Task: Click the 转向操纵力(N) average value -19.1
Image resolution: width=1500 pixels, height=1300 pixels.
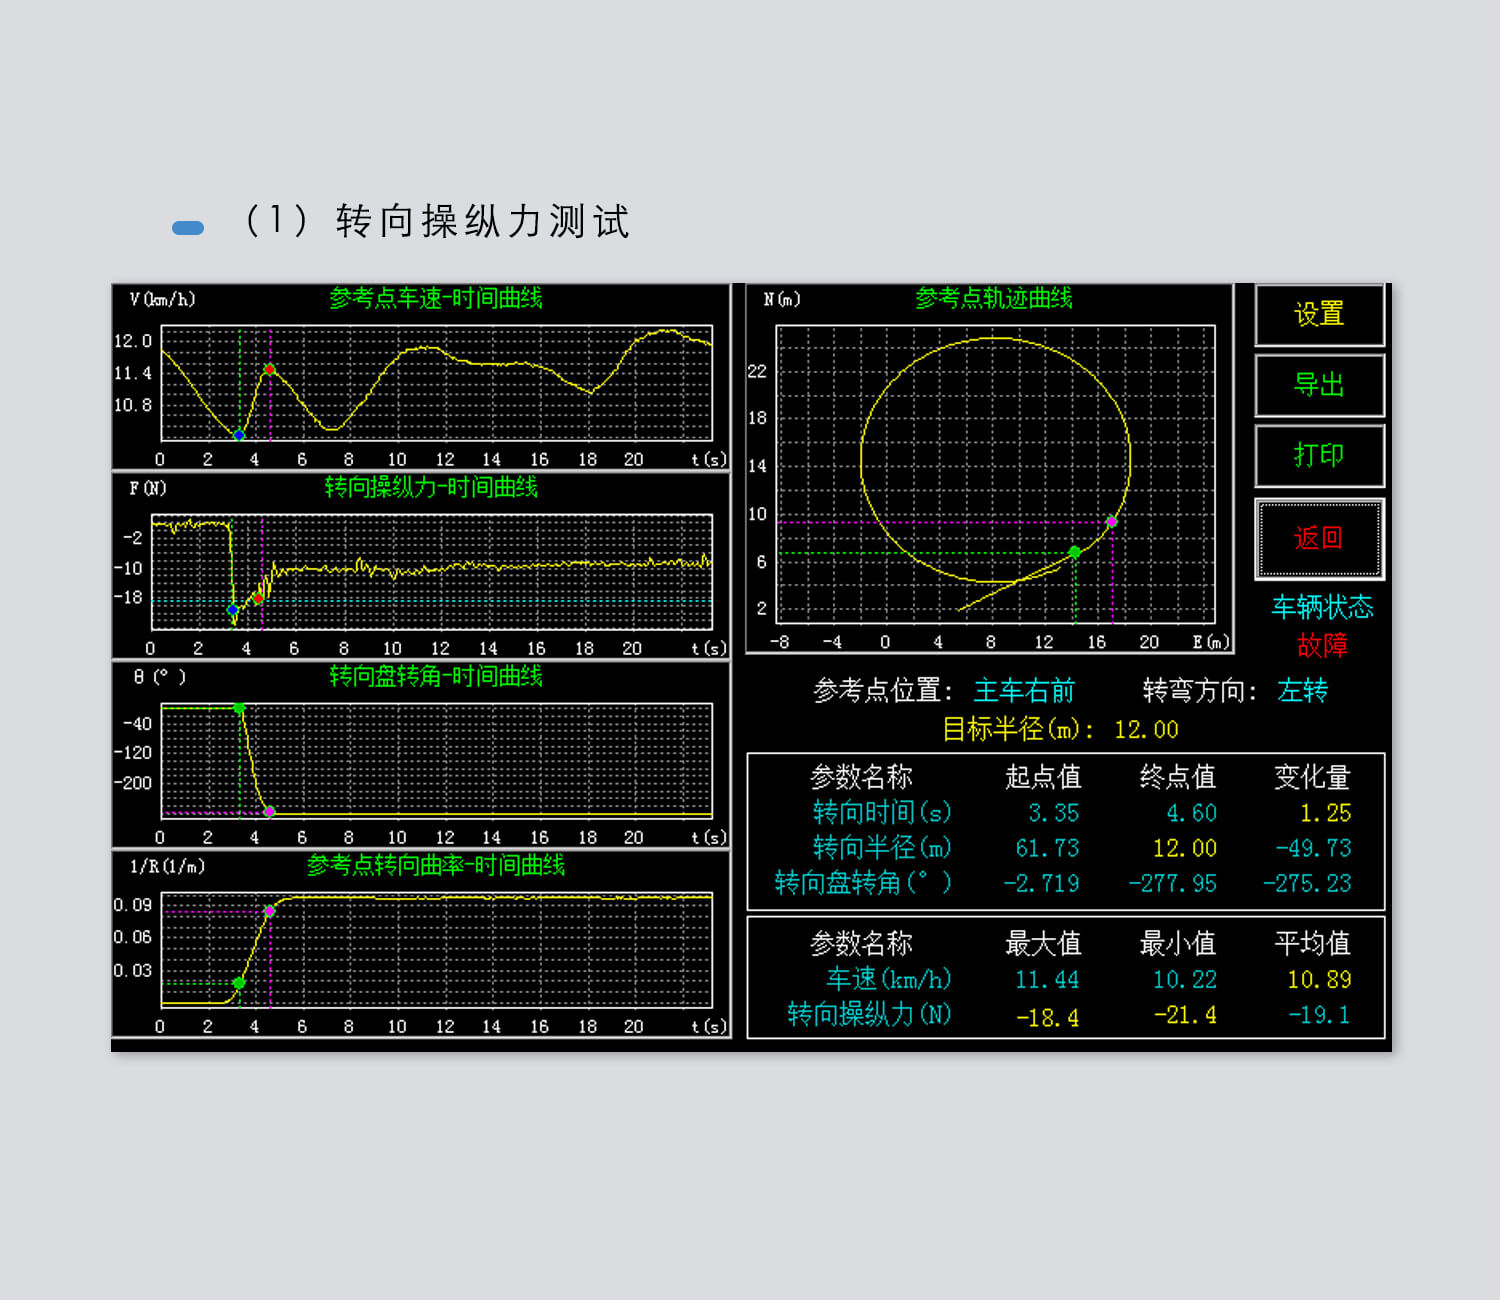Action: point(1318,1015)
